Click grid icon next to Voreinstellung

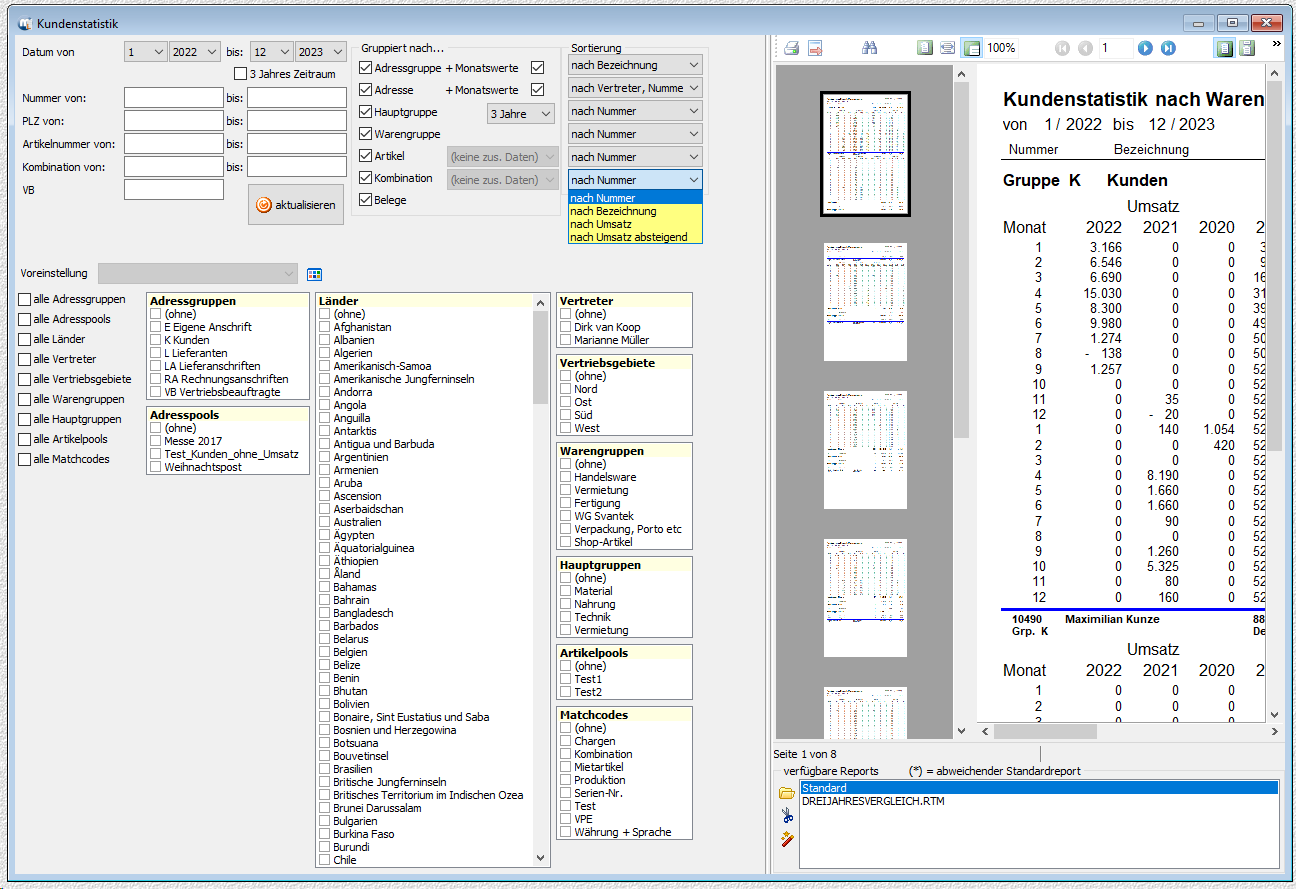point(314,274)
